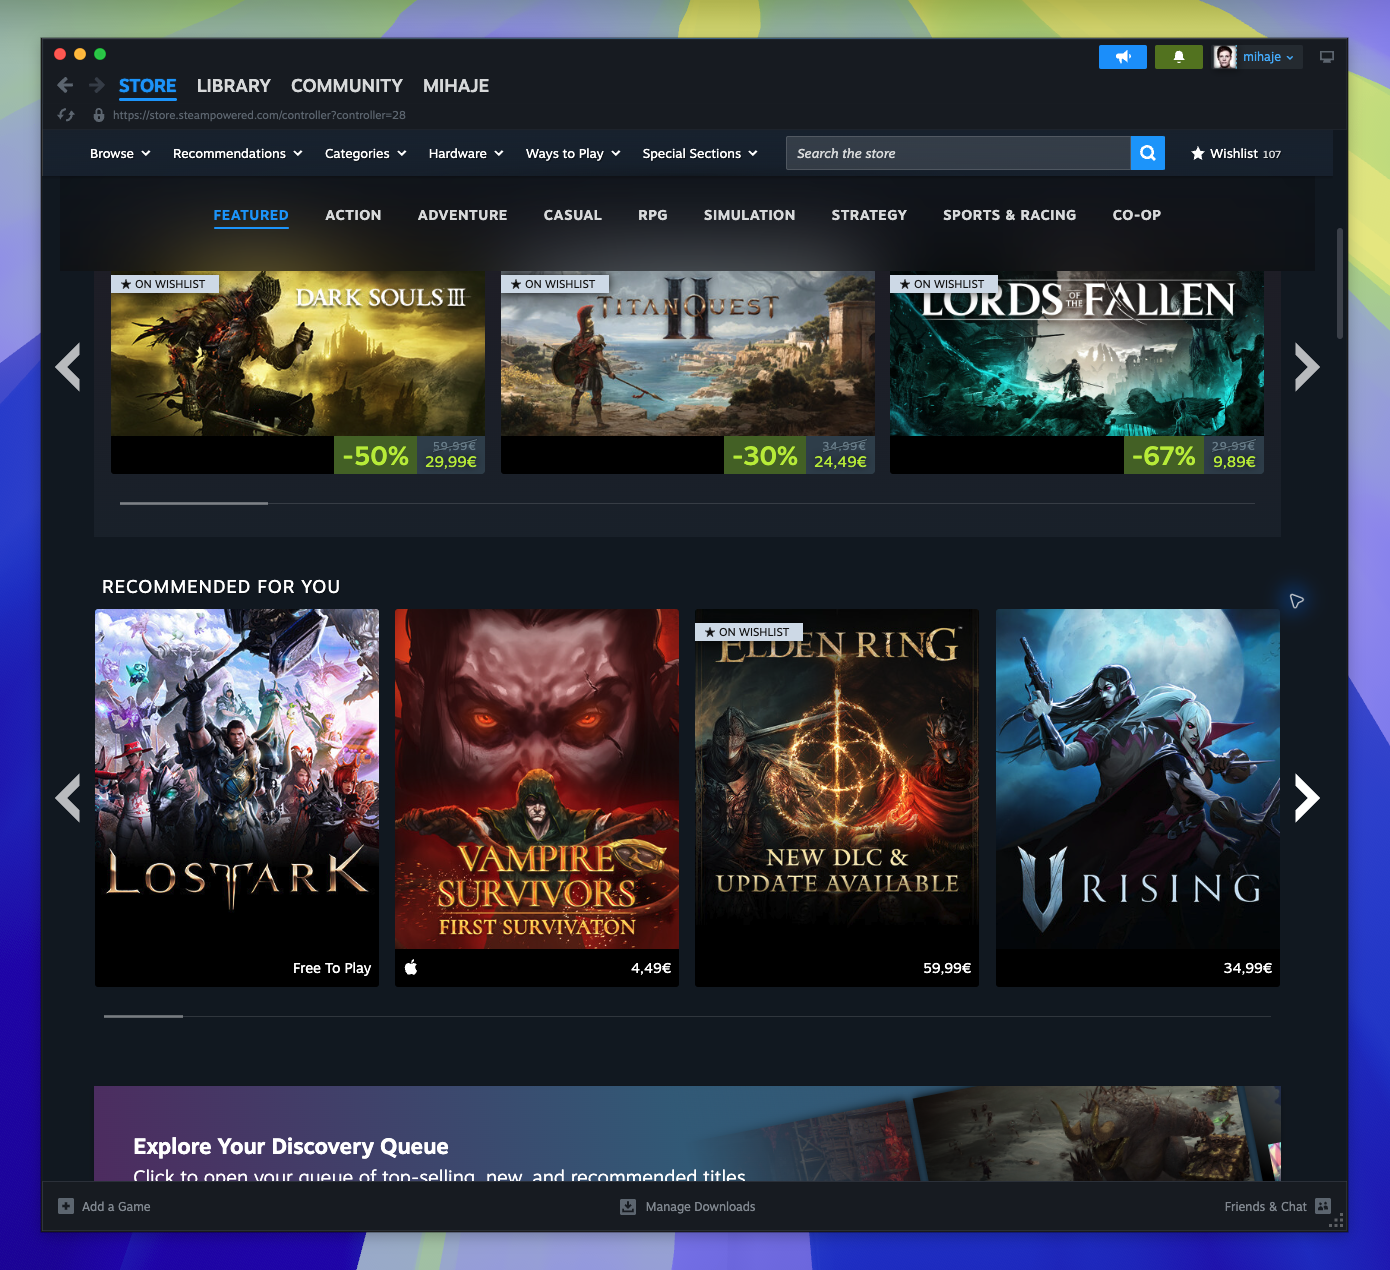Go to the COMMUNITY tab
This screenshot has width=1390, height=1270.
(x=347, y=86)
